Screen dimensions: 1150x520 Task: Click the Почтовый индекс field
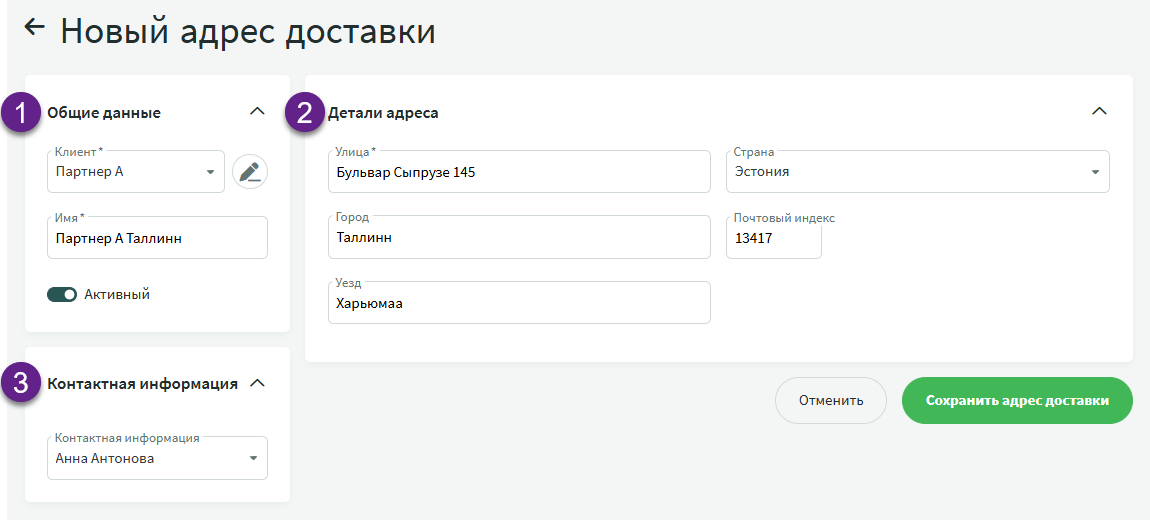pyautogui.click(x=773, y=239)
